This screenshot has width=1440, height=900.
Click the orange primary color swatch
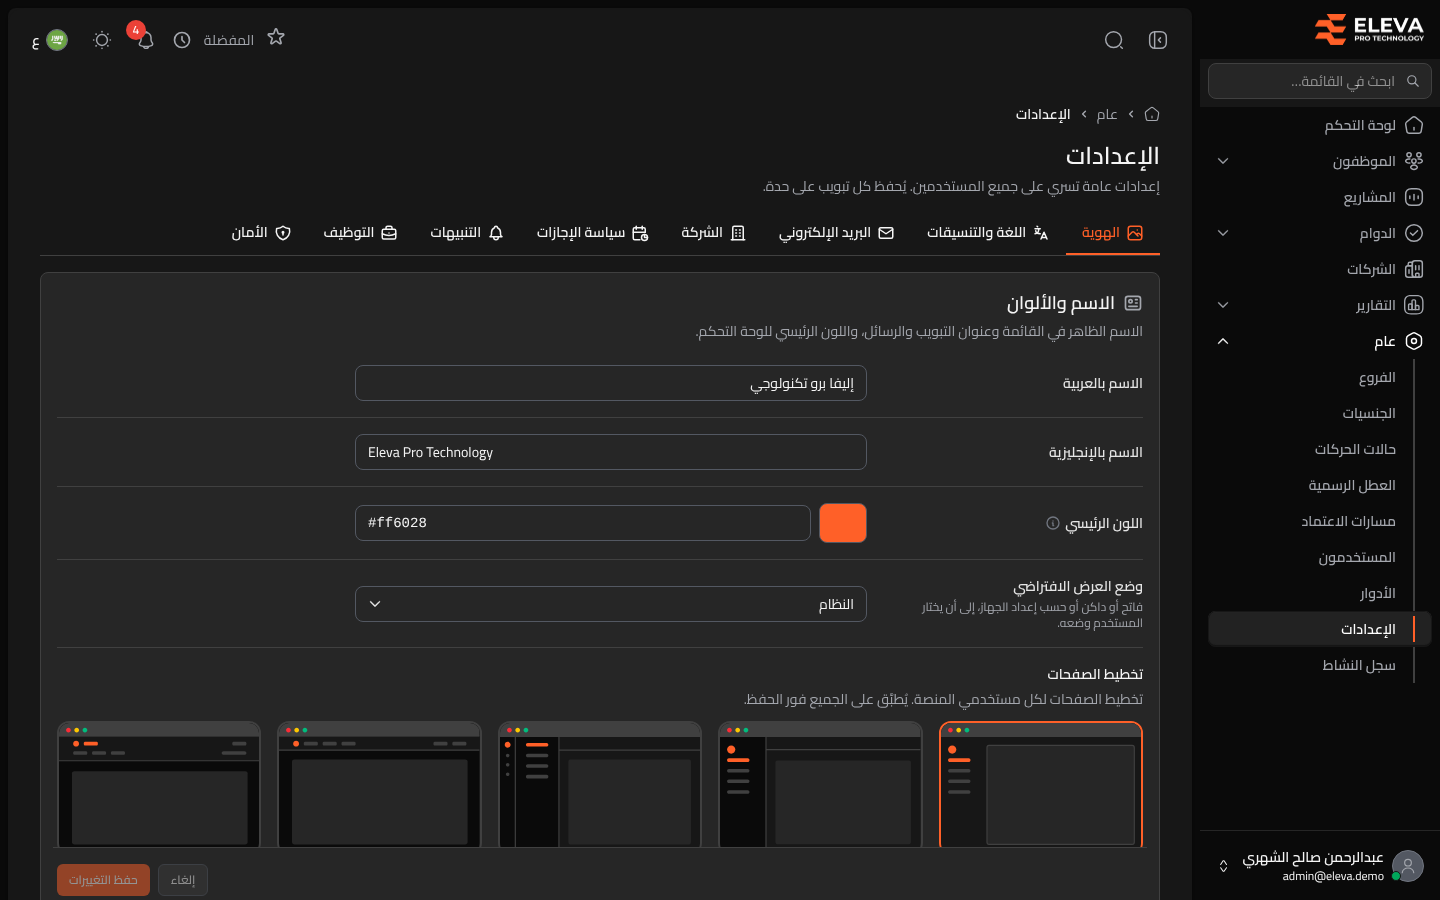pos(843,523)
